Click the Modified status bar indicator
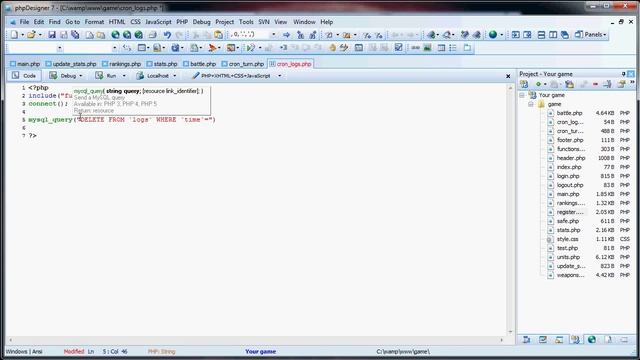640x360 pixels. click(74, 351)
